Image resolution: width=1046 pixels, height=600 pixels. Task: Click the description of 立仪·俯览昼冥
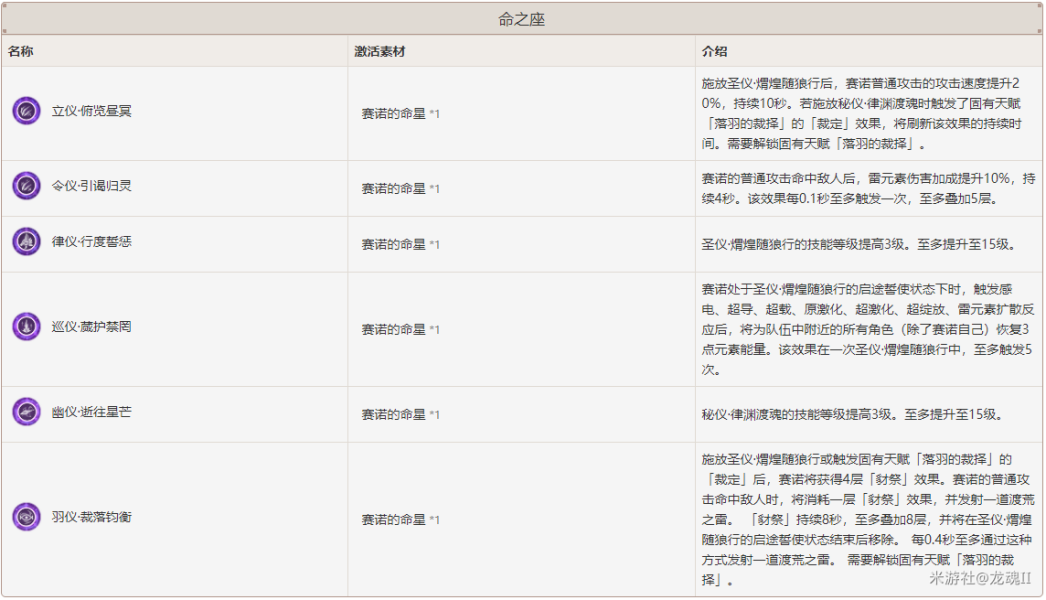coord(861,113)
